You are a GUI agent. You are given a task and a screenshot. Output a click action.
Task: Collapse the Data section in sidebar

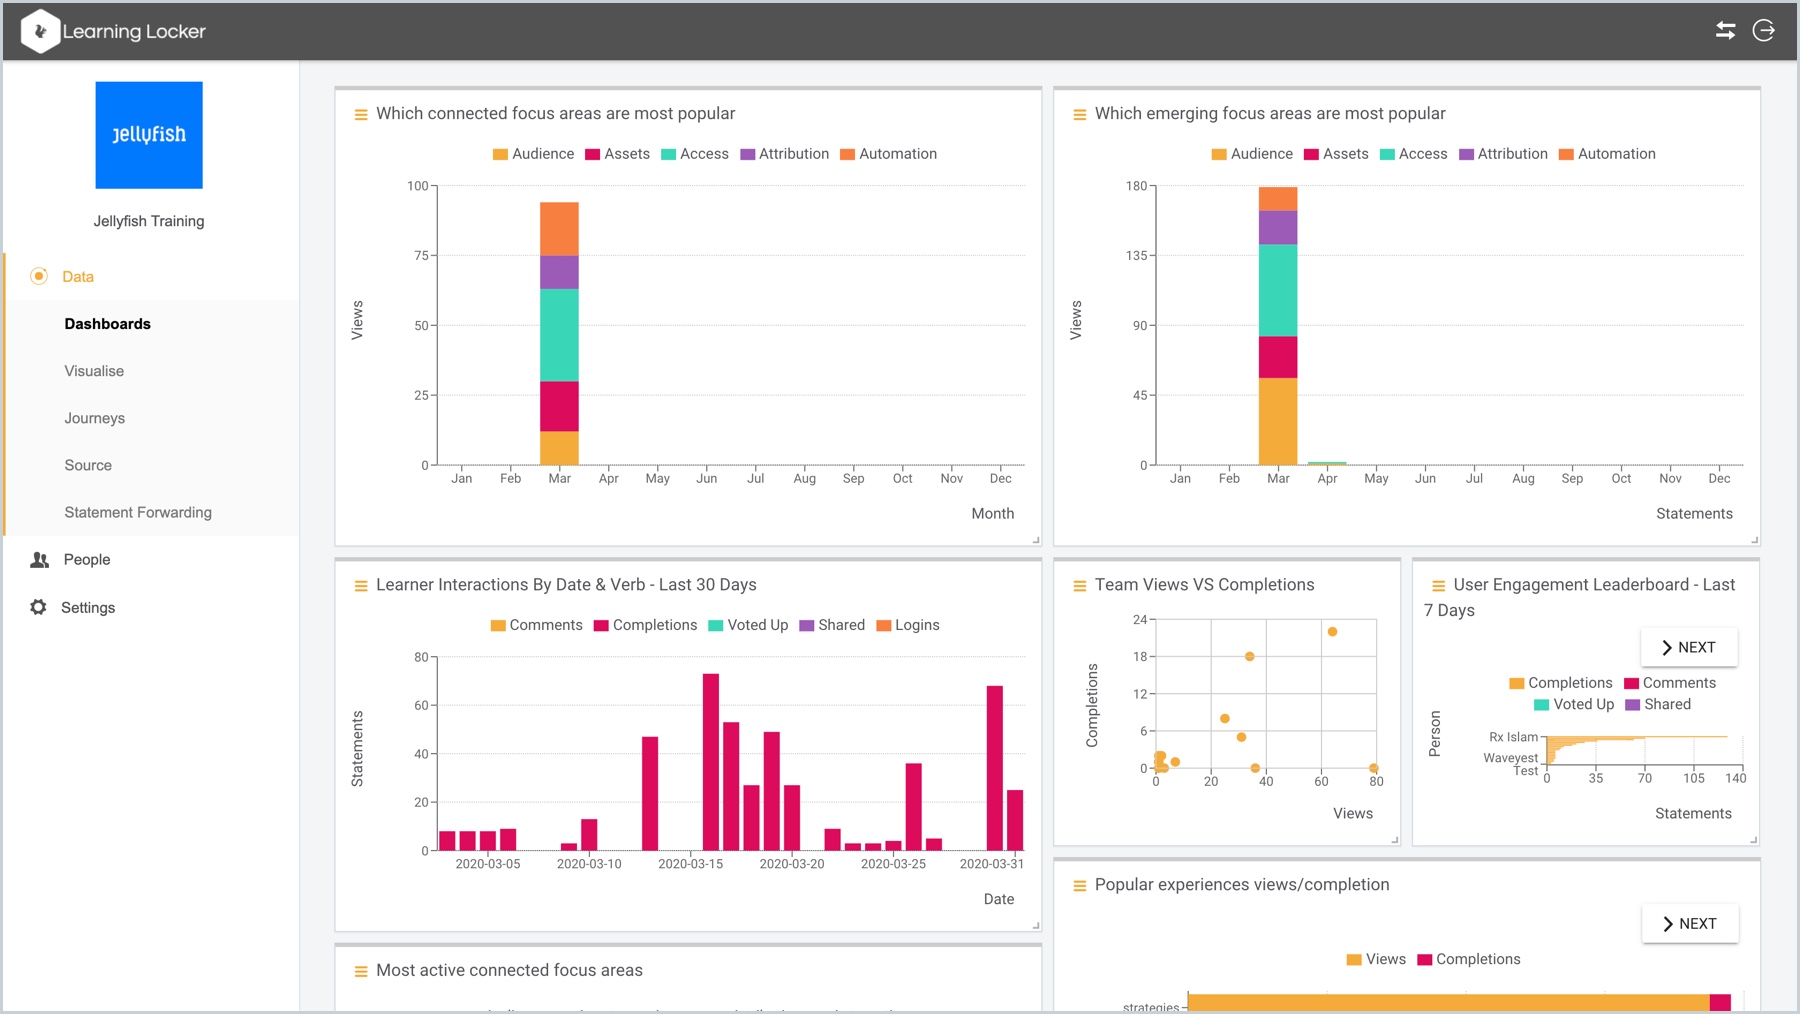click(77, 277)
